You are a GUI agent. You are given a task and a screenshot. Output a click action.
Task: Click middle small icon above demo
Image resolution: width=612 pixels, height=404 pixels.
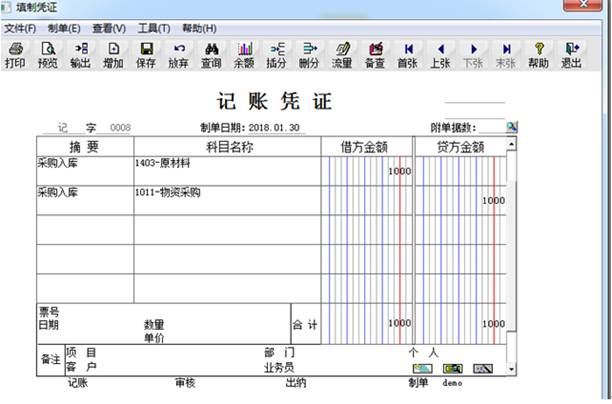453,368
